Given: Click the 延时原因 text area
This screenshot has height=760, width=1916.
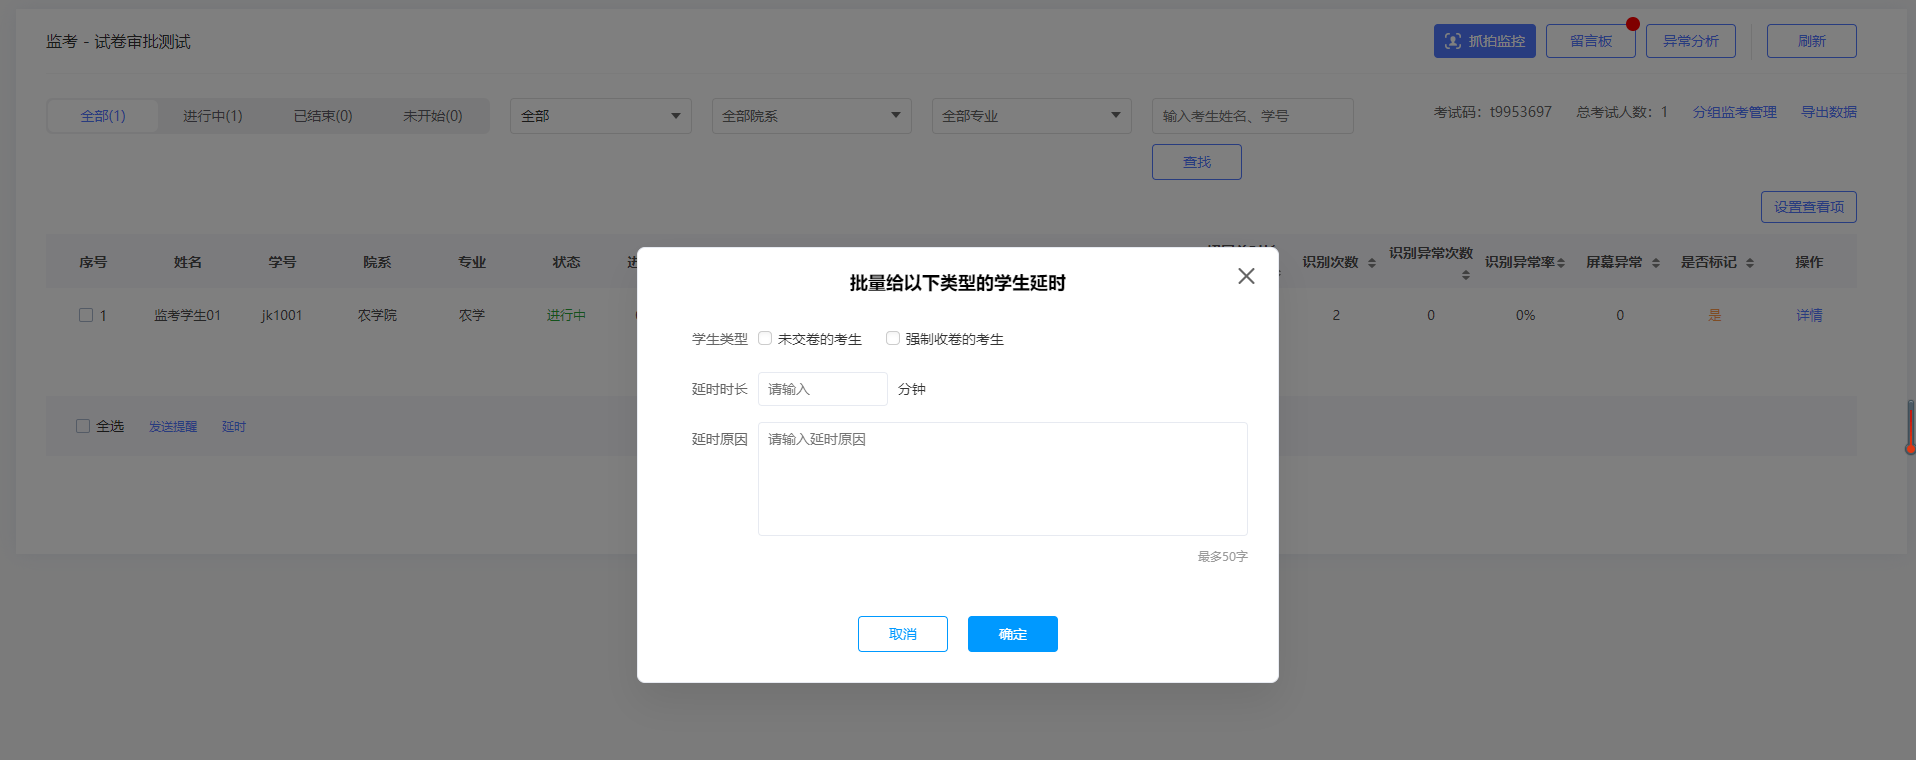Looking at the screenshot, I should (x=1003, y=479).
